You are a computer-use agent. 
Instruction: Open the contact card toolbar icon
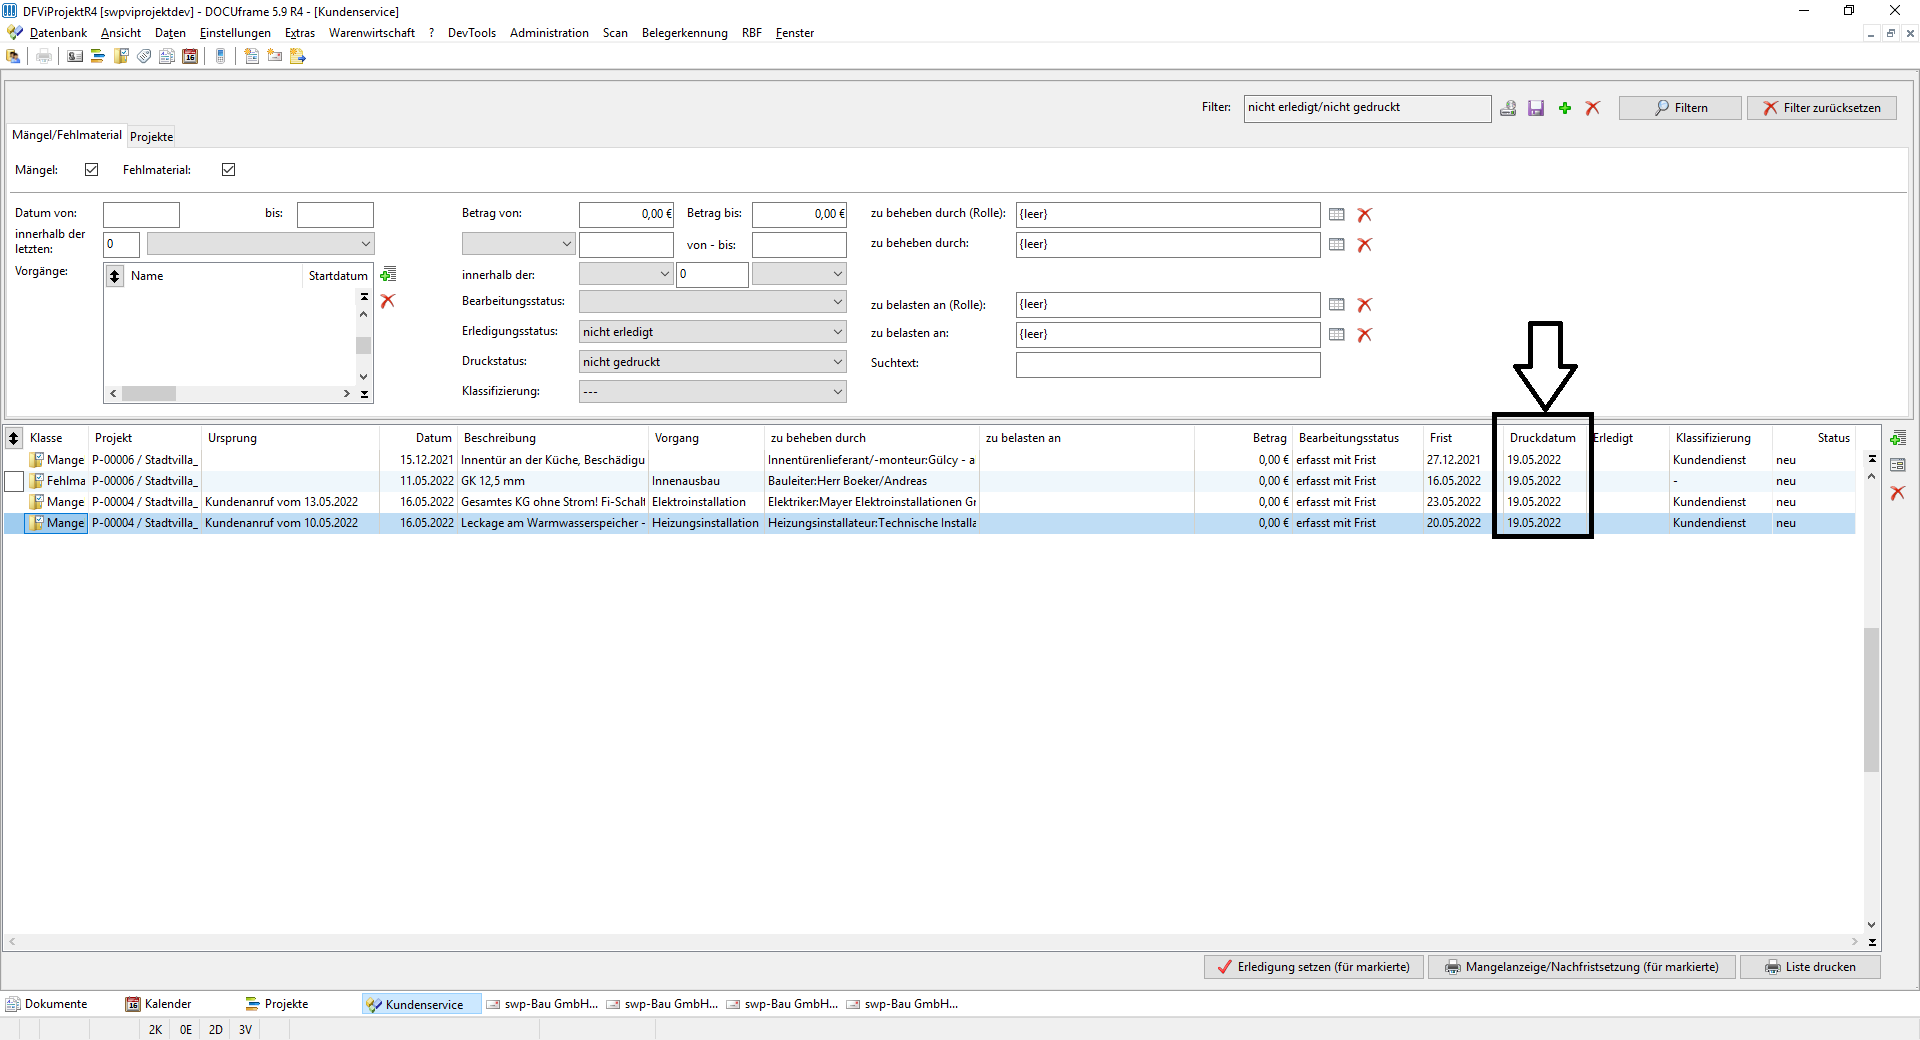(75, 56)
